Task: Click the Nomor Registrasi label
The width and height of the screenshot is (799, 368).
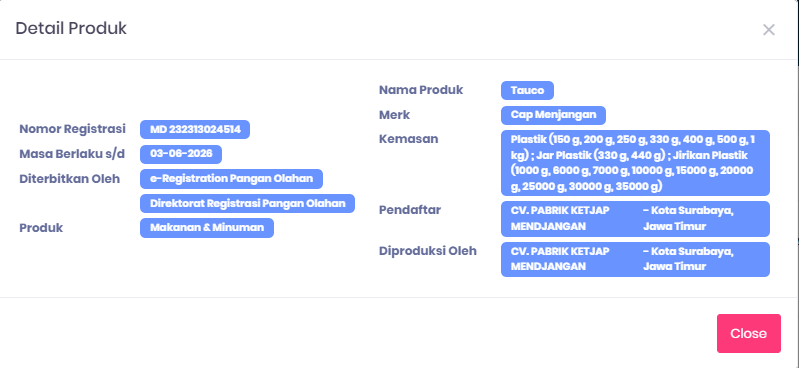Action: (x=72, y=129)
